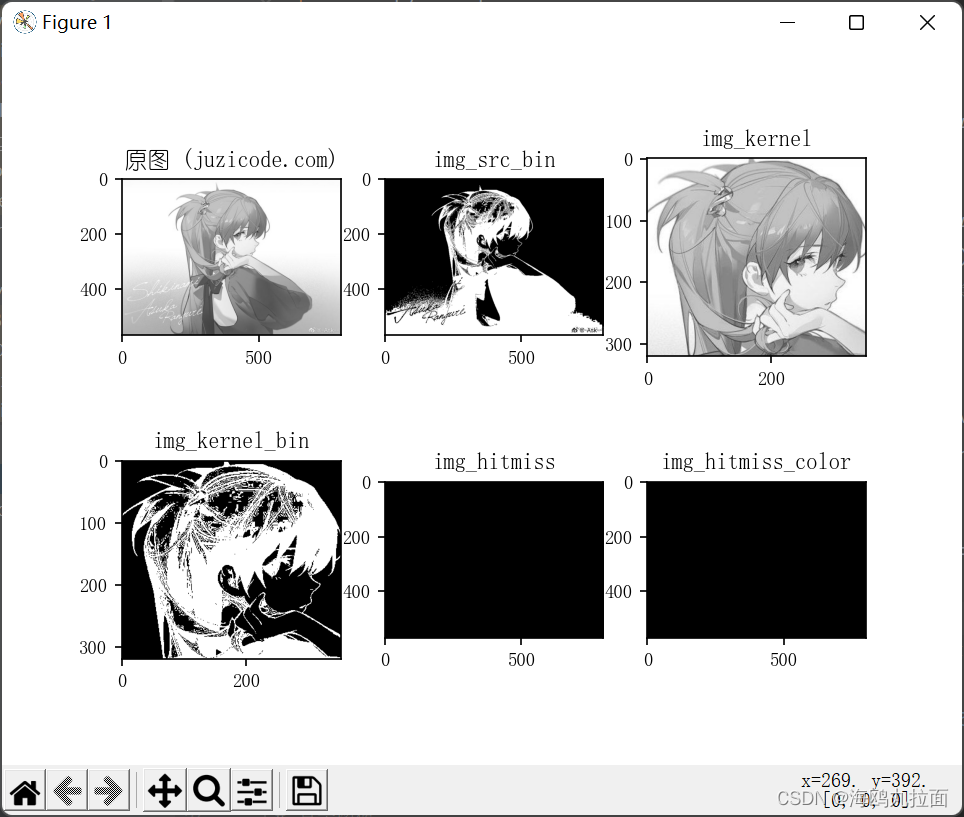Maximize the Figure 1 window
The height and width of the screenshot is (817, 964).
856,23
